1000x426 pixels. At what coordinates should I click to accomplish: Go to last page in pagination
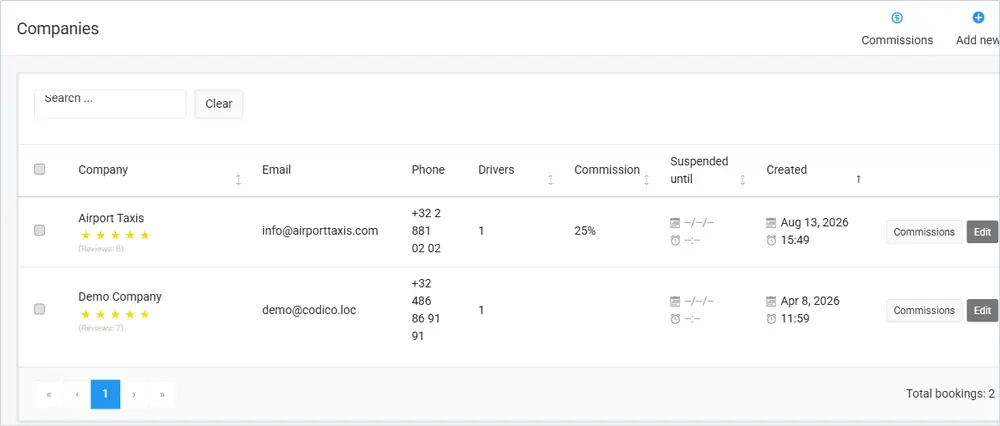162,395
